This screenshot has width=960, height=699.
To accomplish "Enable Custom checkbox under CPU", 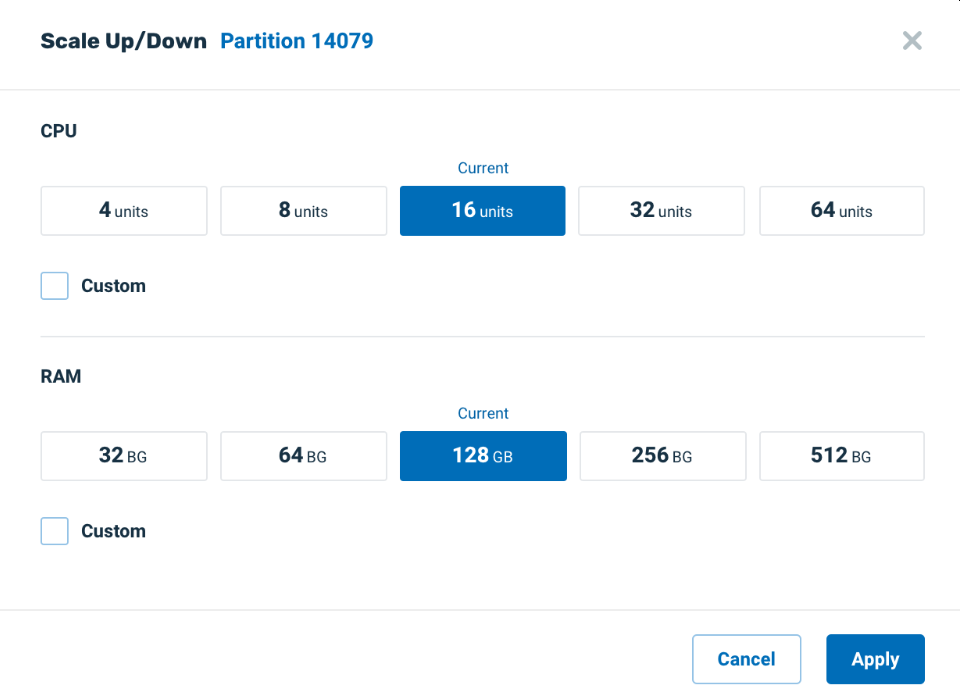I will click(x=55, y=286).
